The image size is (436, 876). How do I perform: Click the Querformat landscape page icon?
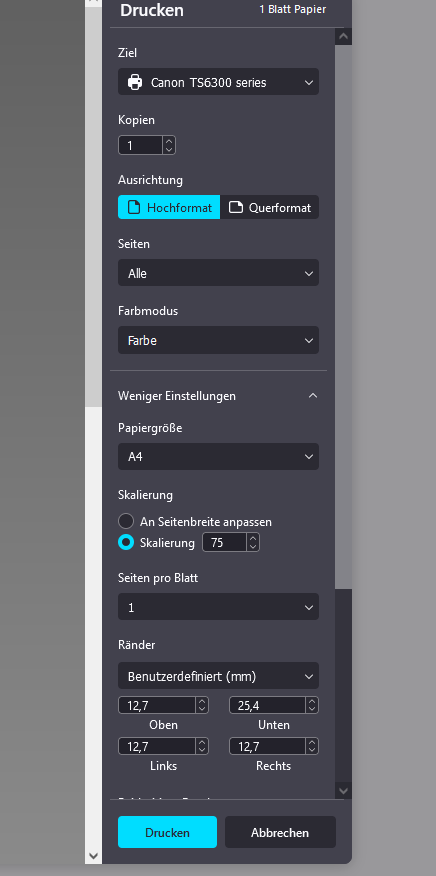[236, 207]
